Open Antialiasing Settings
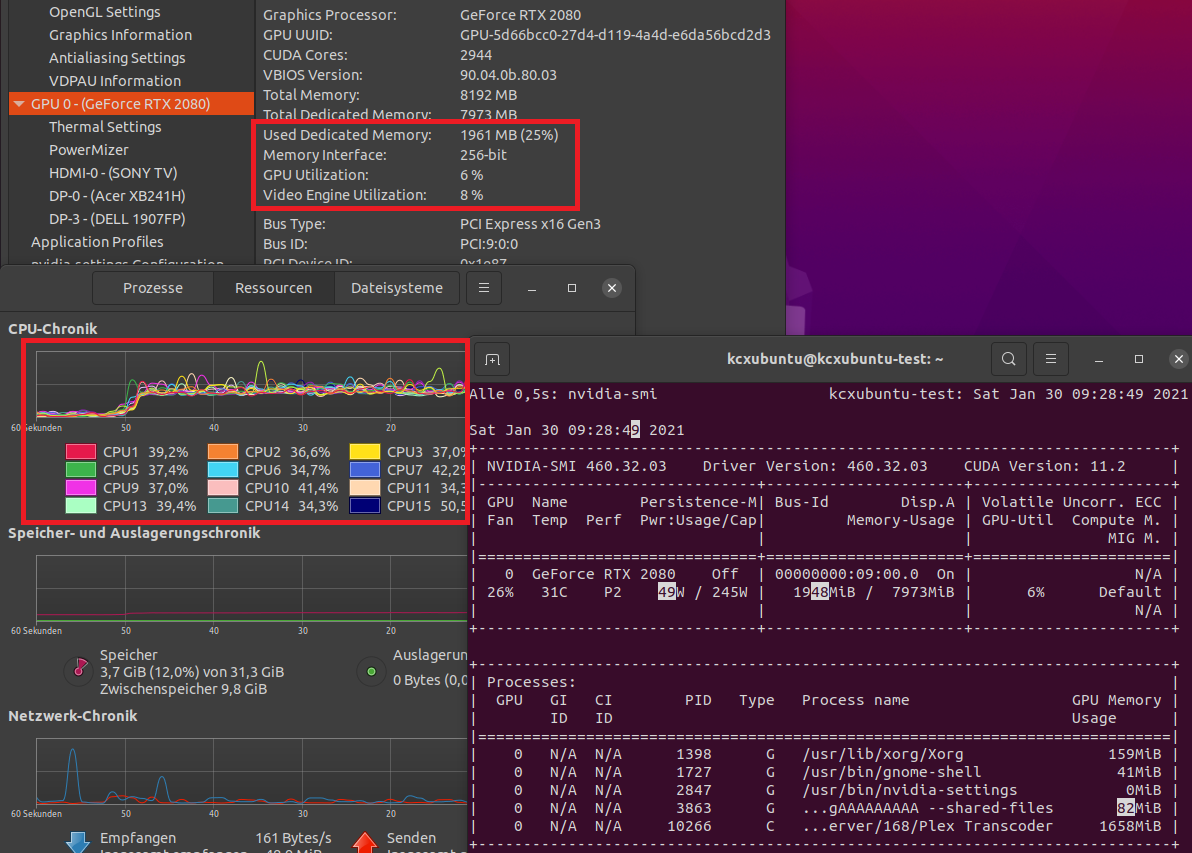The image size is (1192, 853). click(x=117, y=58)
